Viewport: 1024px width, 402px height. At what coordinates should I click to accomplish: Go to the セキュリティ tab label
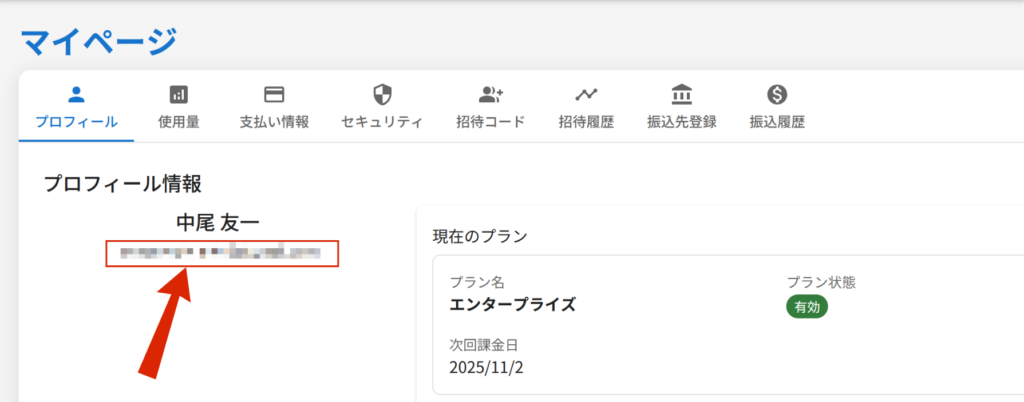pyautogui.click(x=382, y=123)
